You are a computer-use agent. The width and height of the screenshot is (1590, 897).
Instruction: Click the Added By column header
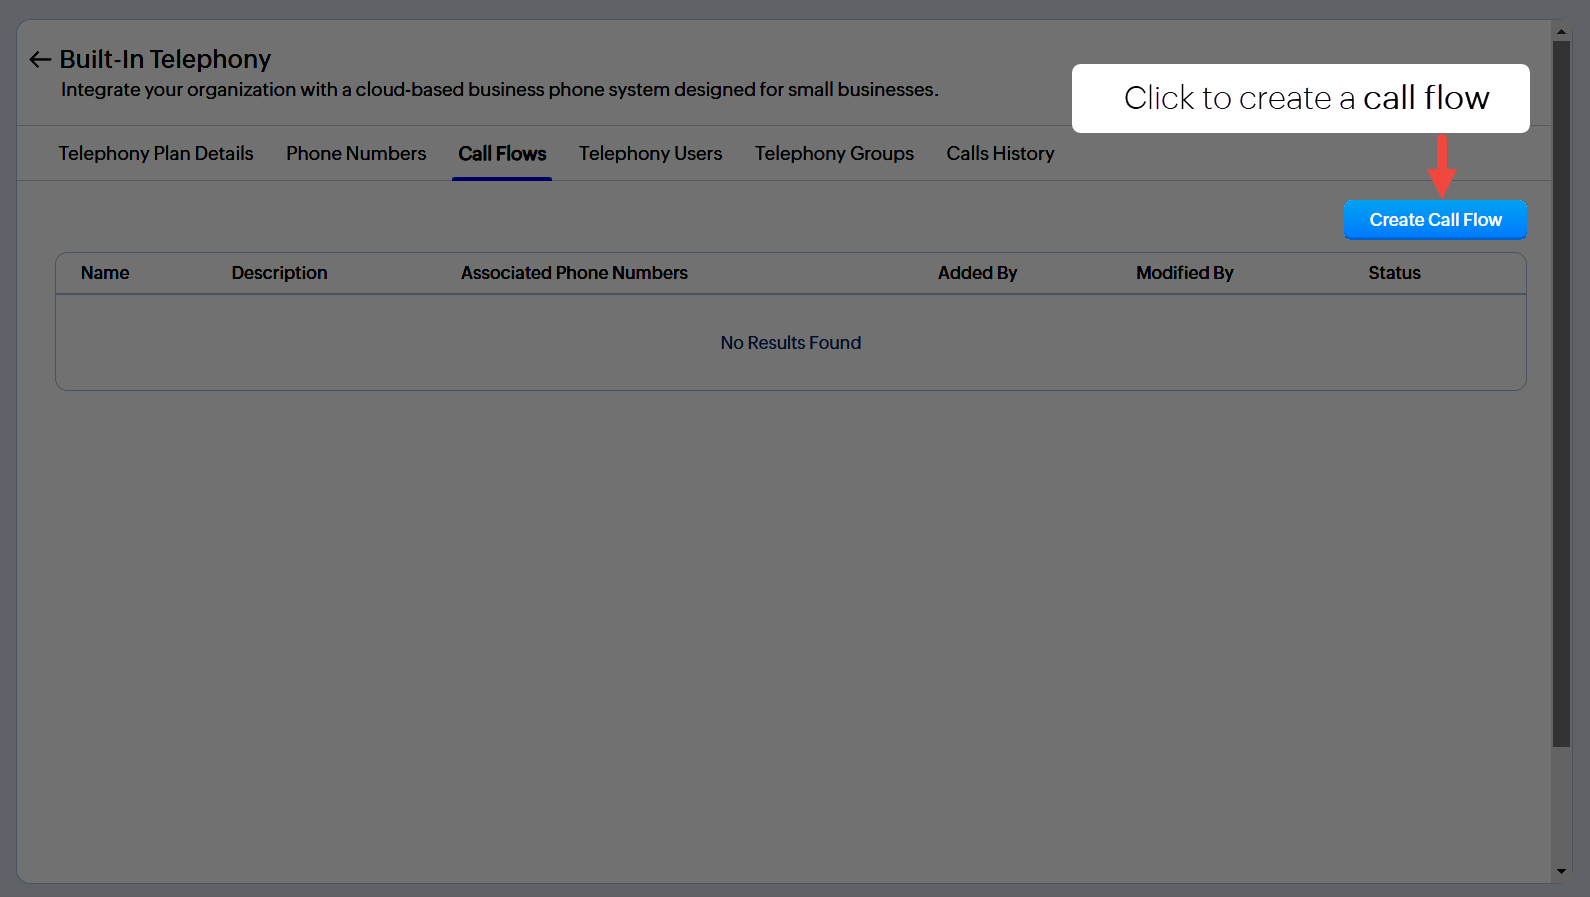pos(977,273)
